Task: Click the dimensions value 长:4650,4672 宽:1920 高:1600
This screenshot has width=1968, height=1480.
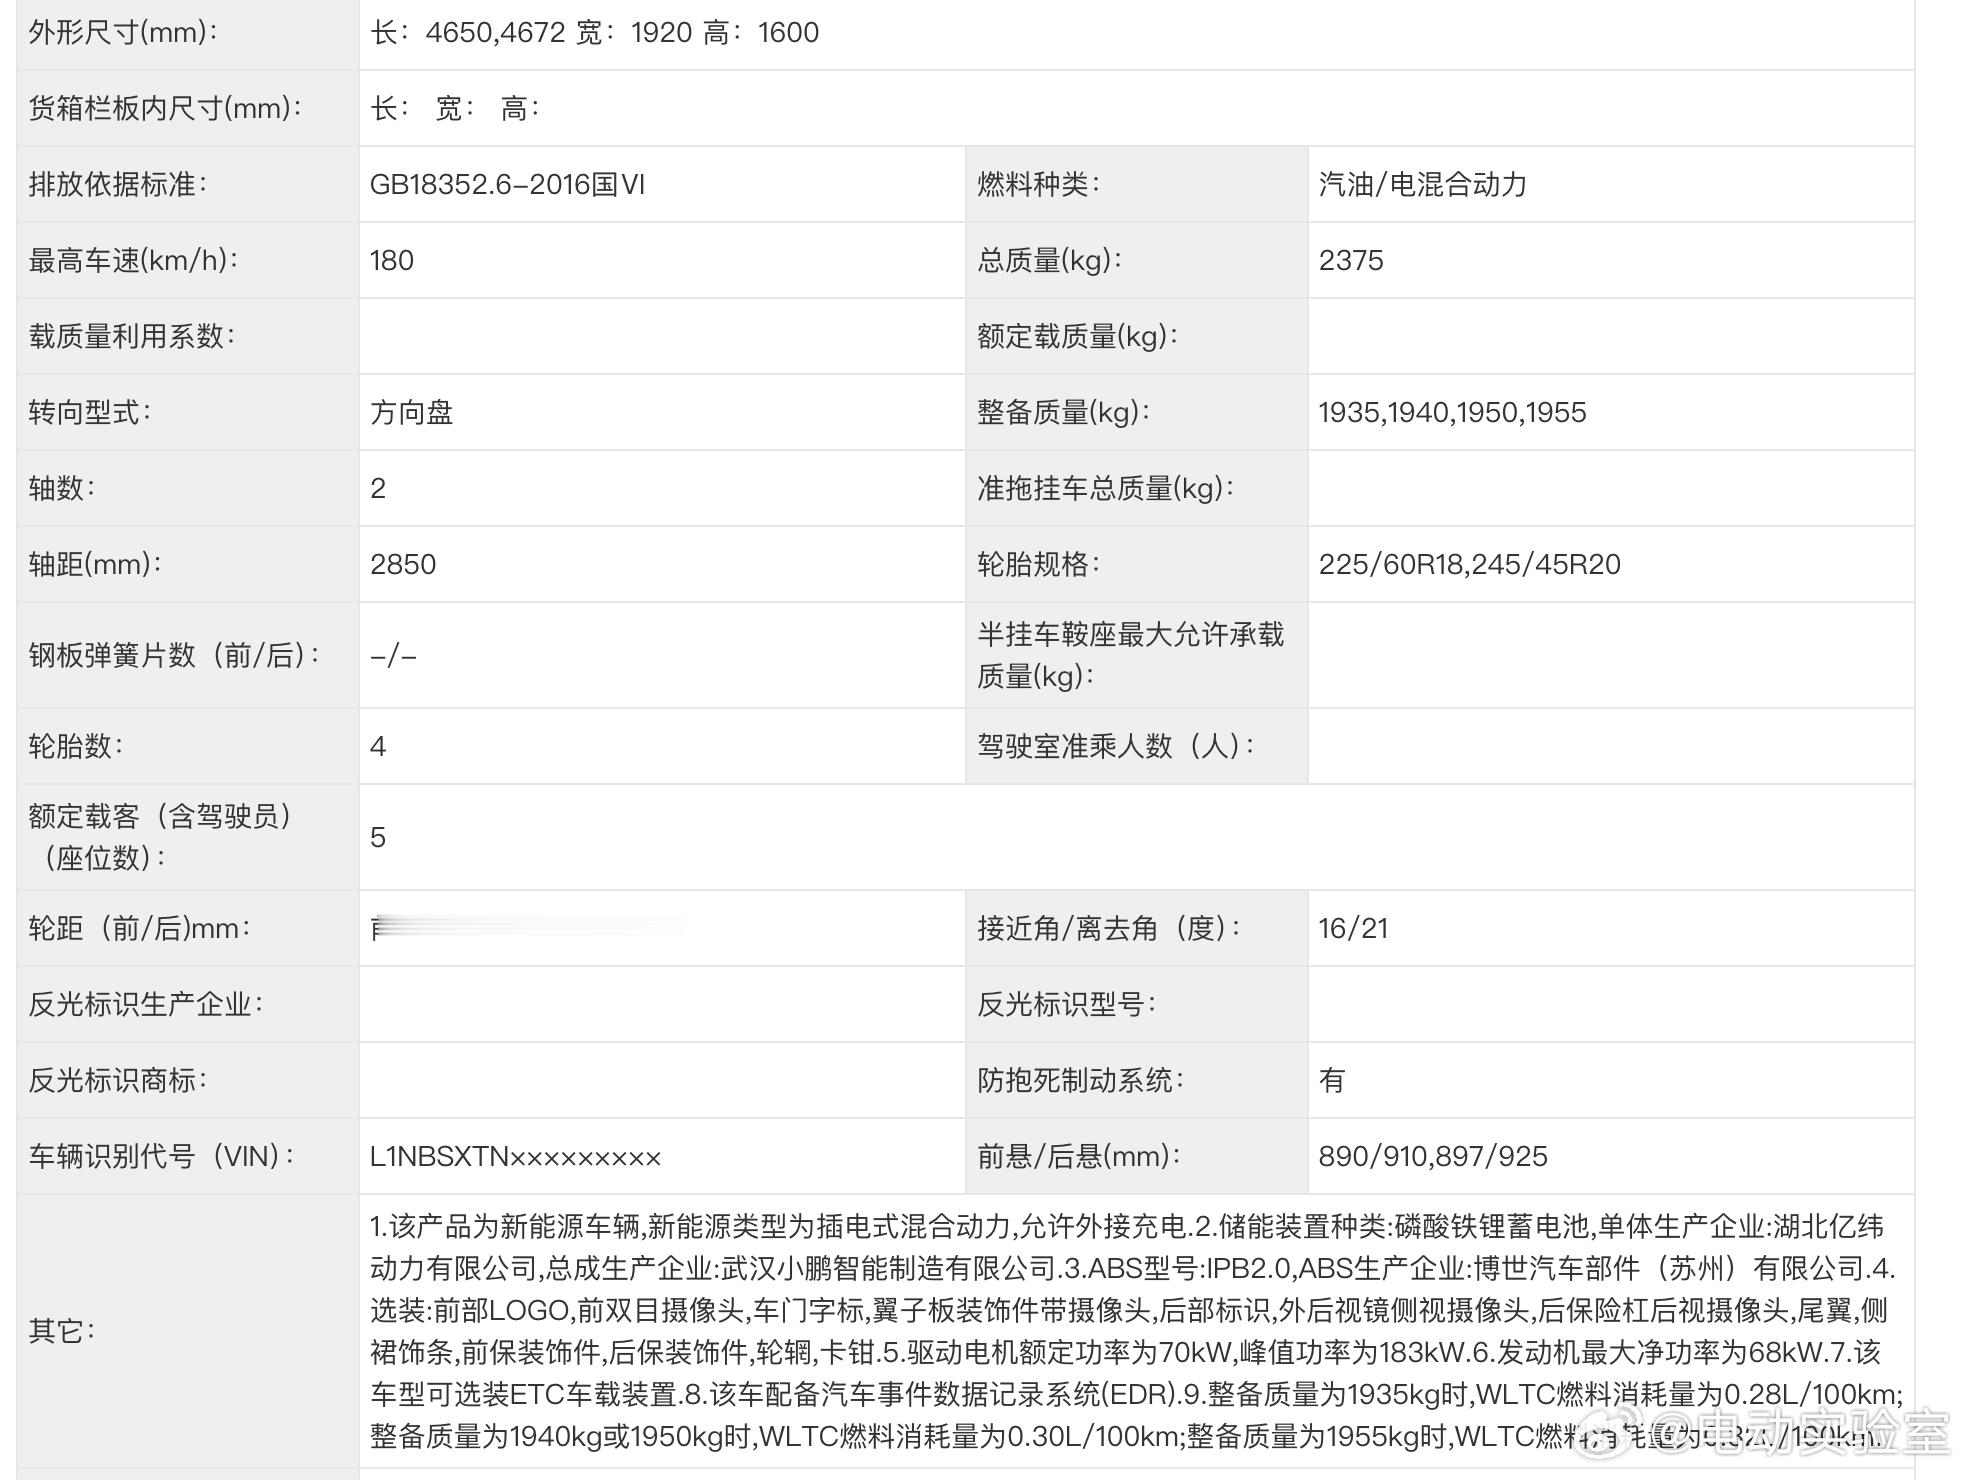Action: pos(594,33)
